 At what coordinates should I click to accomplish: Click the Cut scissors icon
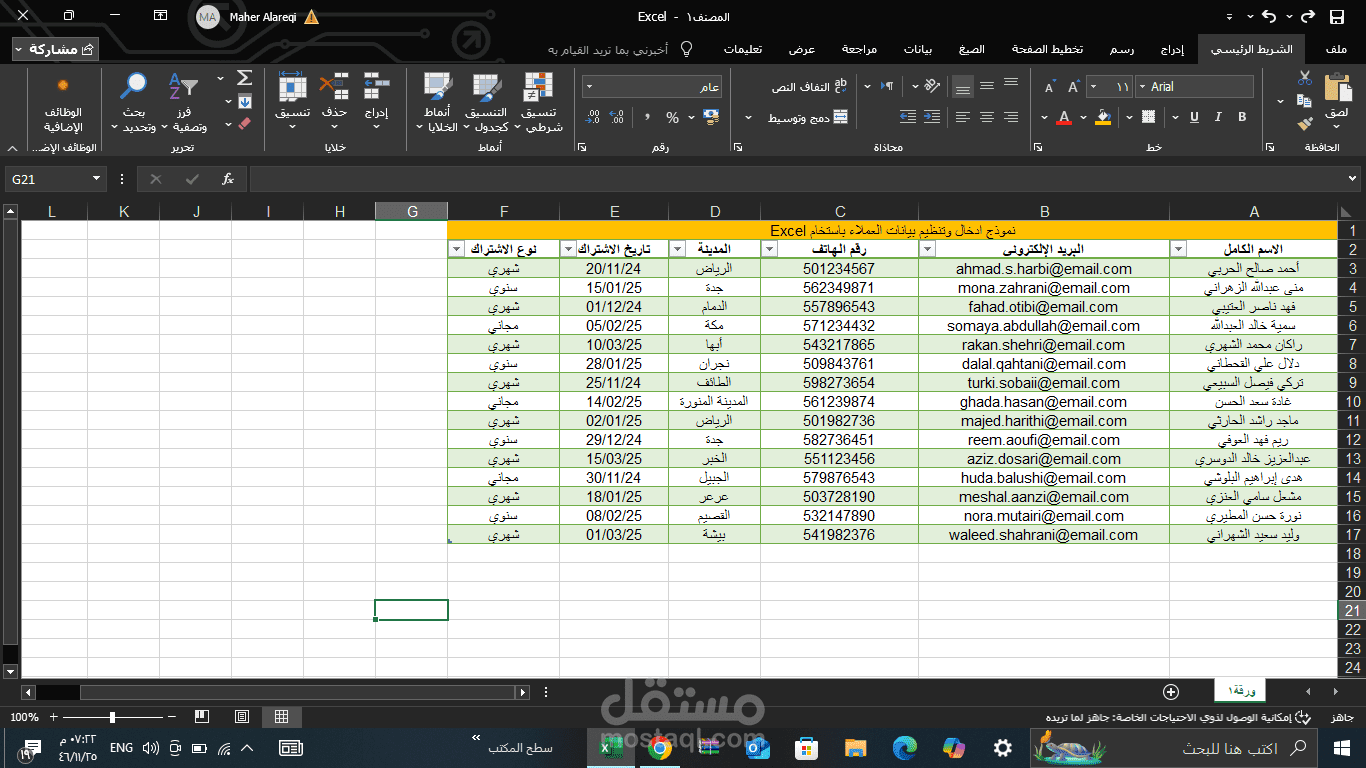(1304, 78)
